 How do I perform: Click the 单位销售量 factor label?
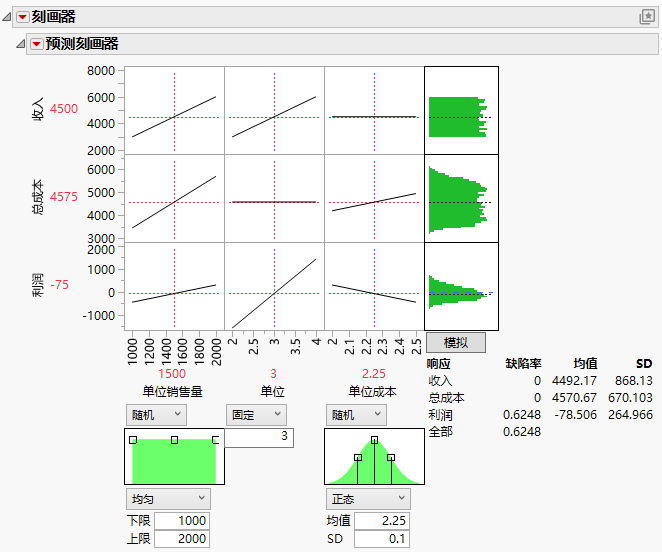(172, 392)
